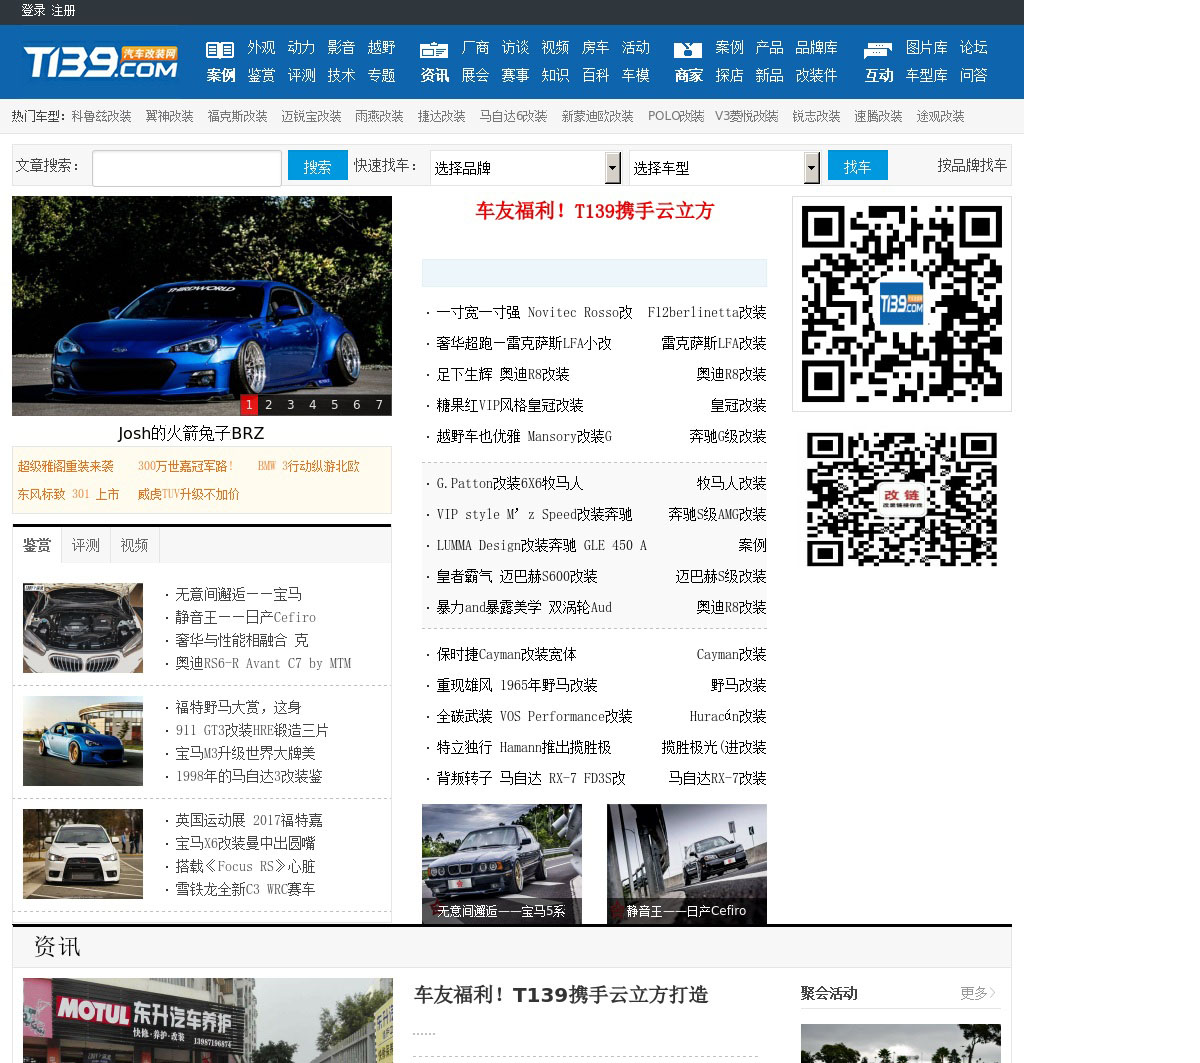Open the 按品牌找车 link
The image size is (1200, 1063).
pyautogui.click(x=972, y=166)
